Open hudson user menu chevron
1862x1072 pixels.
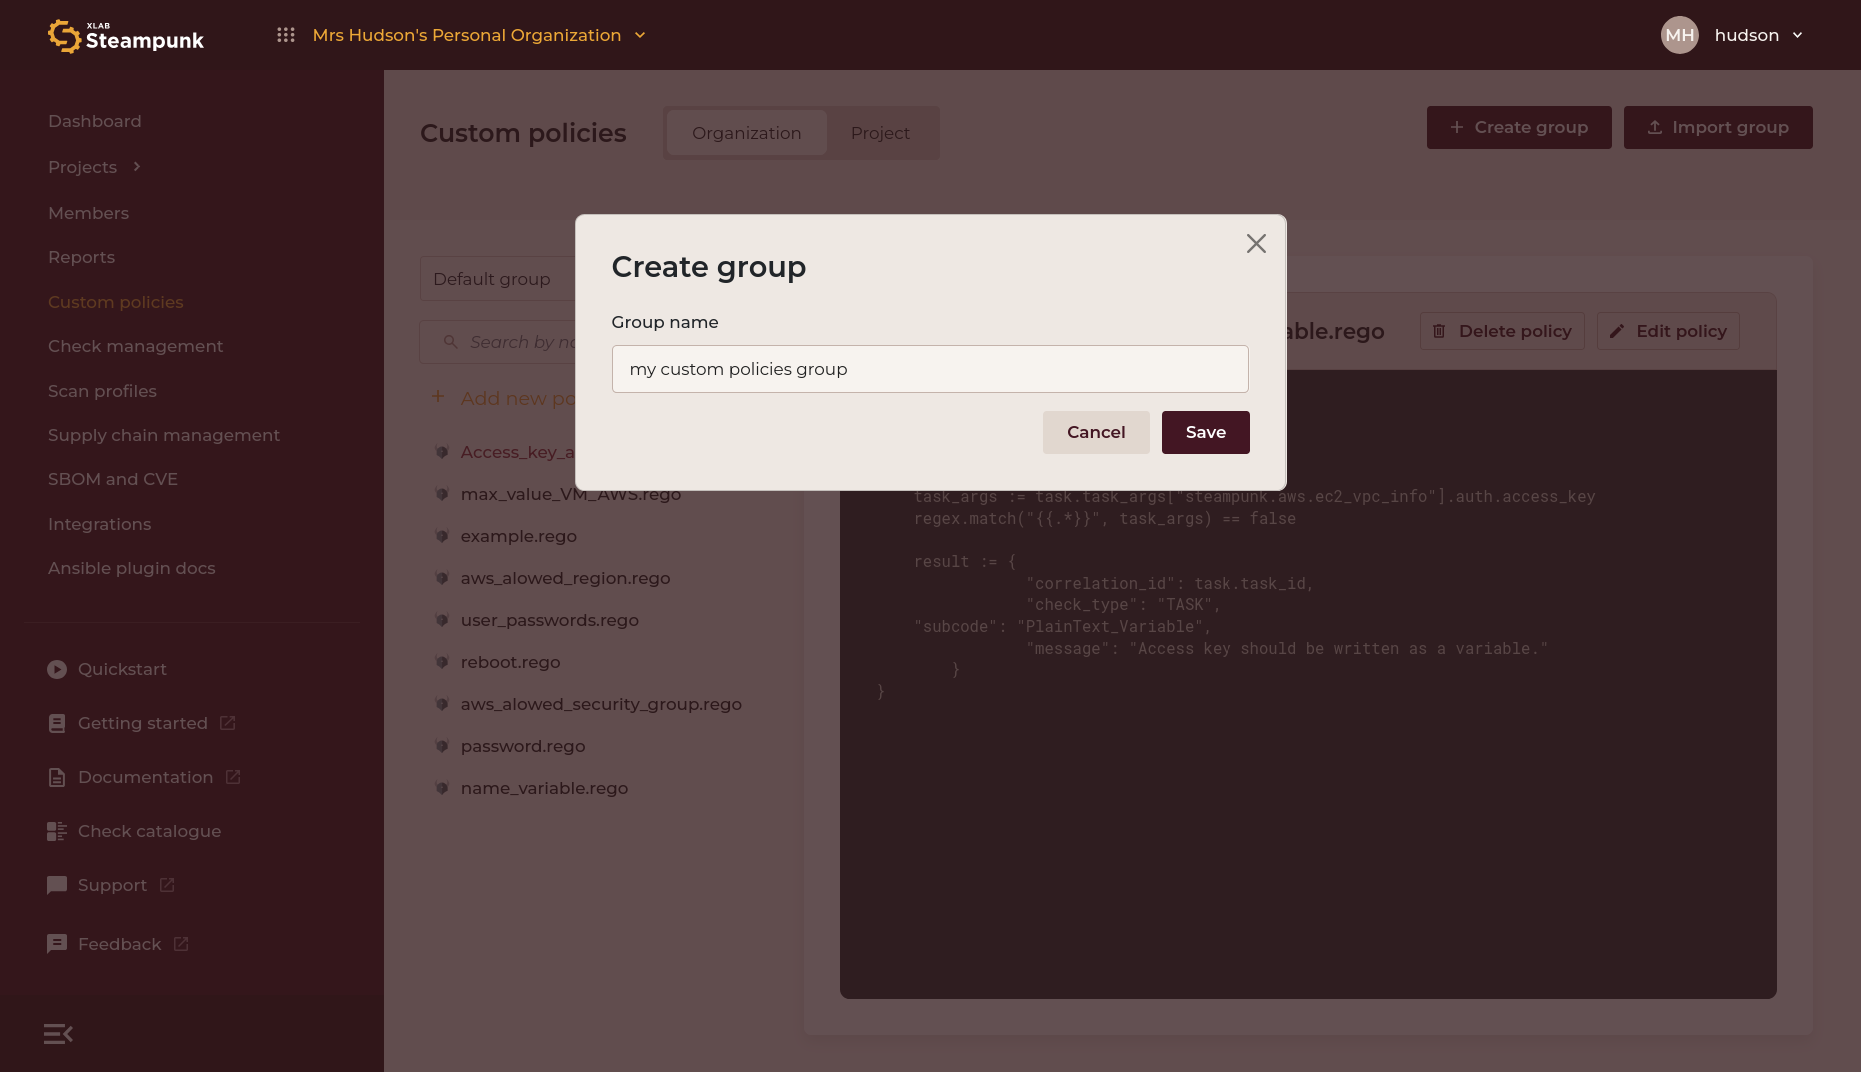click(1797, 35)
